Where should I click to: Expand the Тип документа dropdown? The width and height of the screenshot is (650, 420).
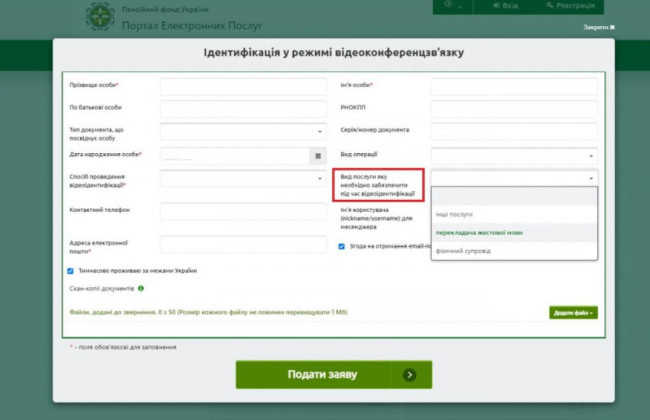(244, 131)
